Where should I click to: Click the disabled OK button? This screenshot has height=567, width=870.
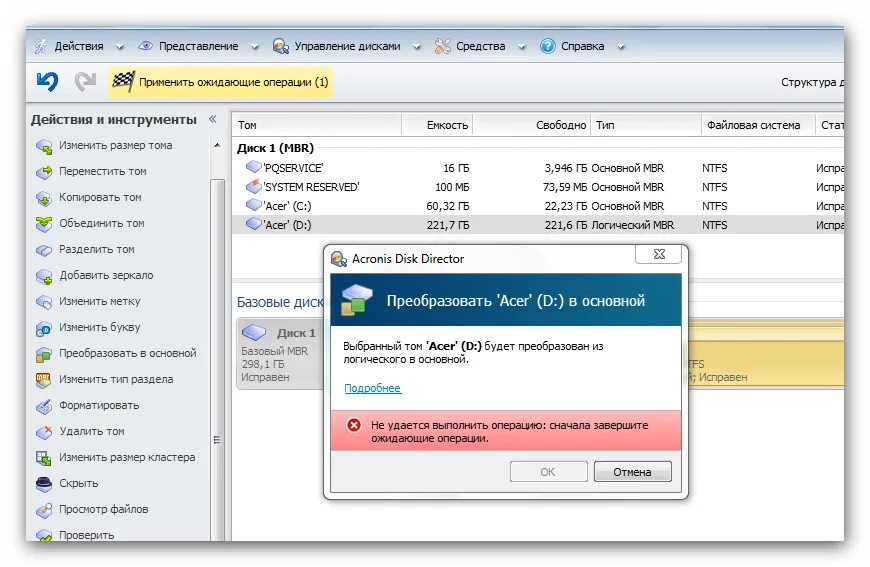548,472
